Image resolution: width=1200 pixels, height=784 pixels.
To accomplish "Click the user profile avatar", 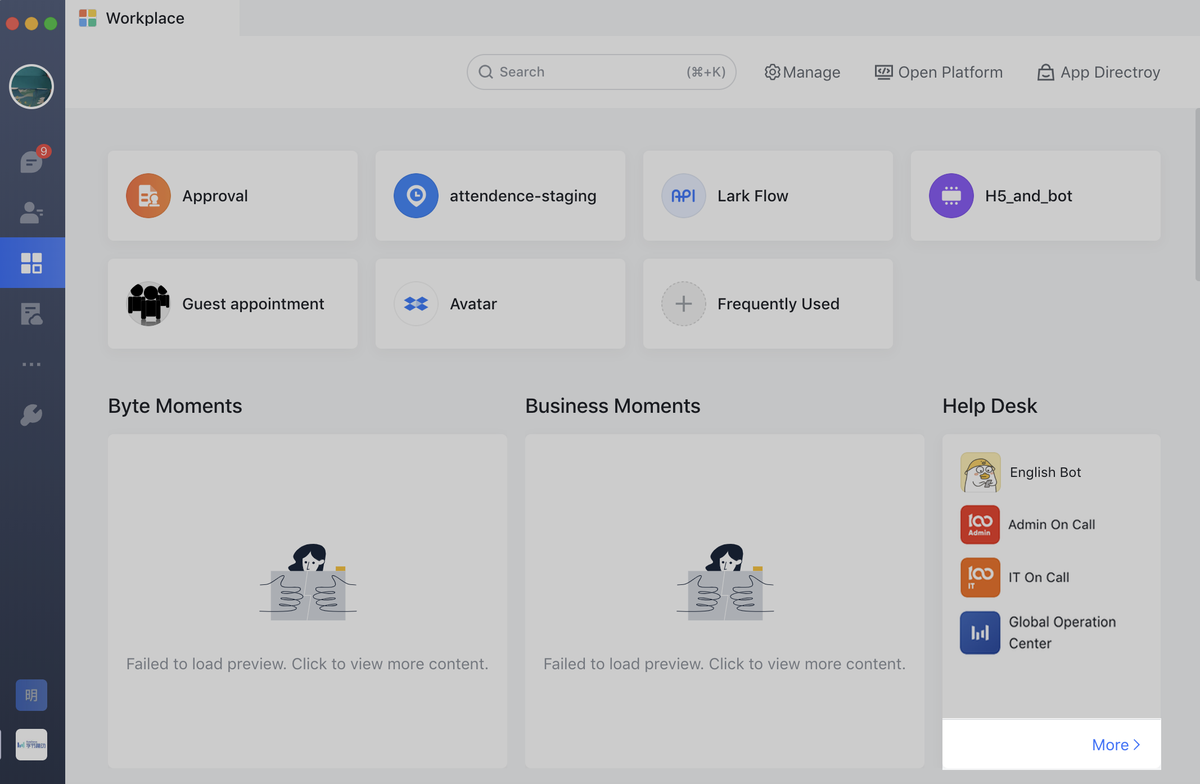I will pos(31,87).
